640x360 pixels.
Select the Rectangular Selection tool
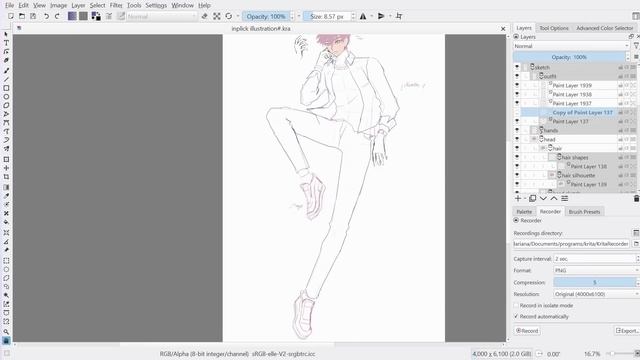point(6,260)
